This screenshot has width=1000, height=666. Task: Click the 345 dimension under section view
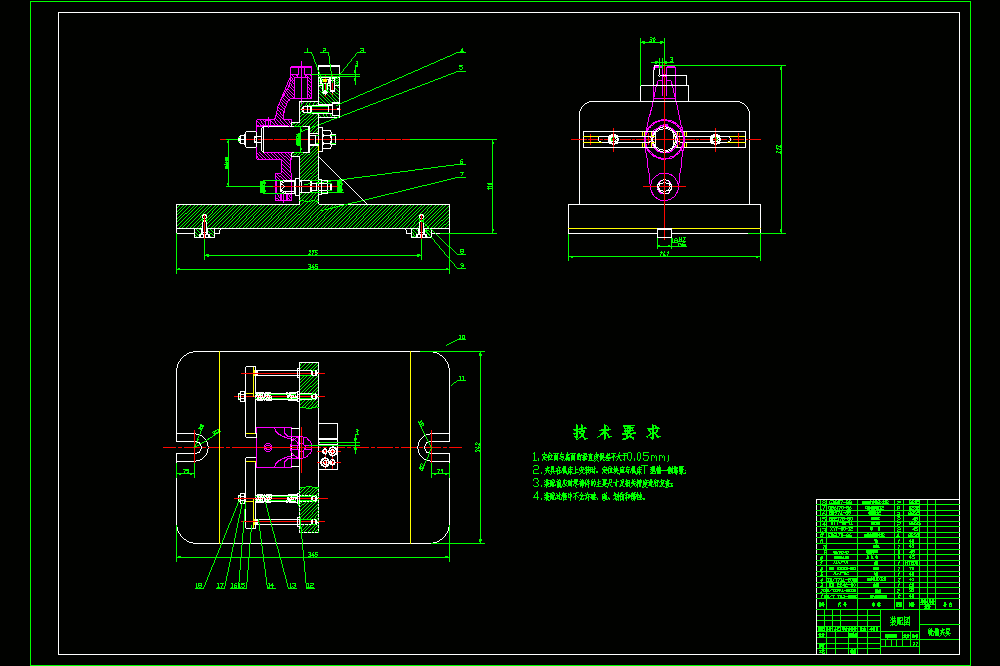(x=312, y=267)
